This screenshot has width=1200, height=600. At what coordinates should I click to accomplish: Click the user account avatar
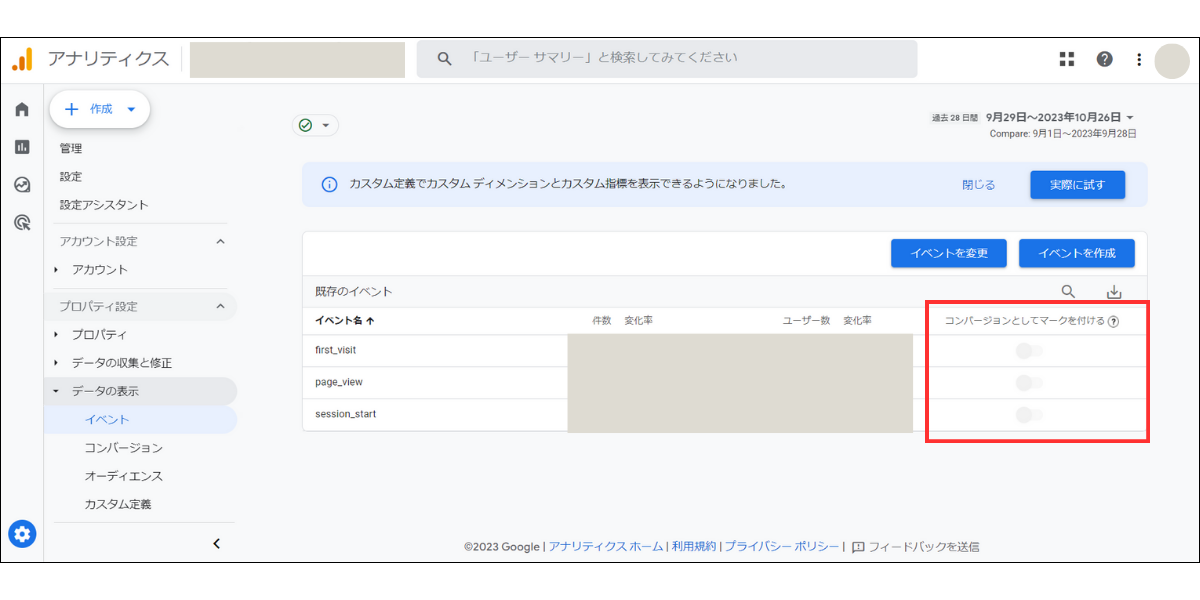(1171, 60)
